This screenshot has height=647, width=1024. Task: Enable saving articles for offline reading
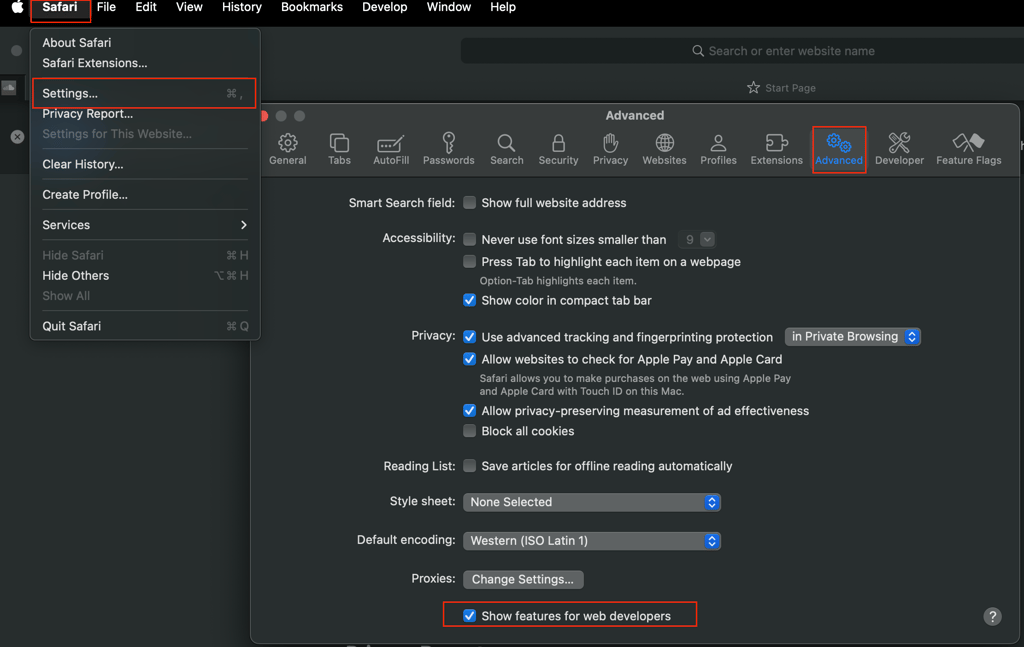point(469,466)
